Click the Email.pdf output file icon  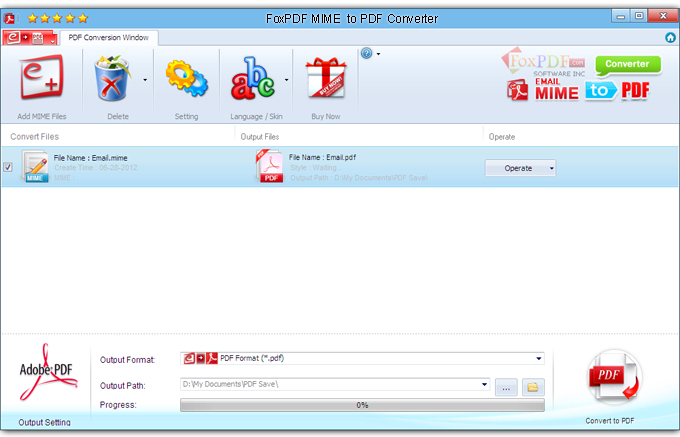270,166
